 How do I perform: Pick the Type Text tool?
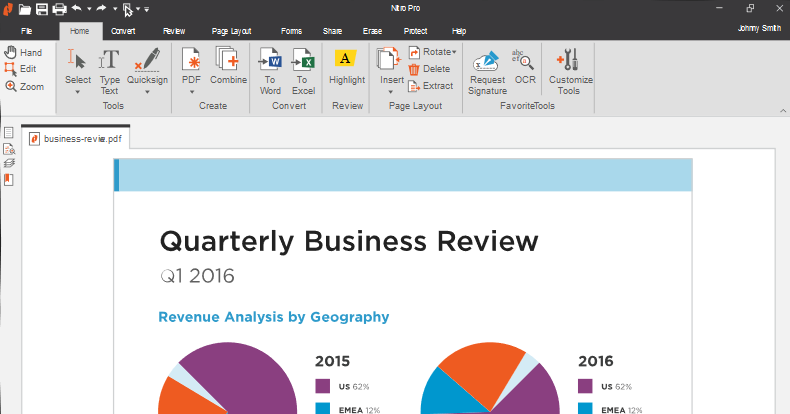(109, 72)
